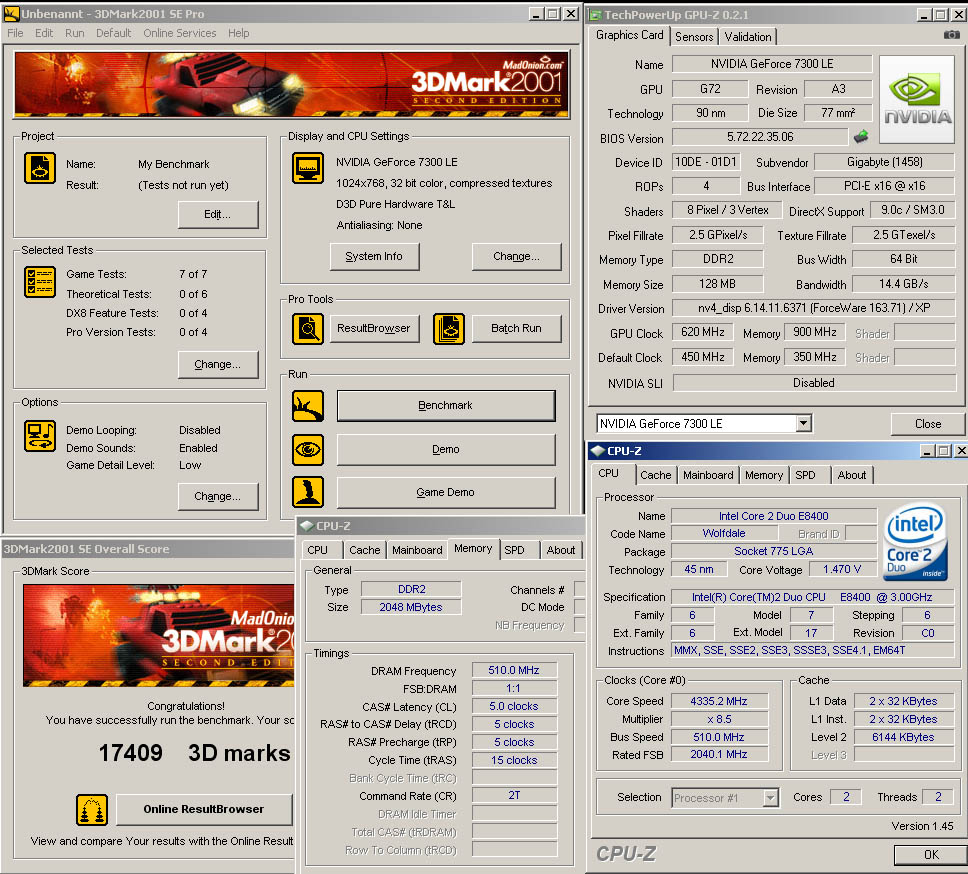Click the CPU-Z memory window title icon
This screenshot has height=874, width=968.
[306, 526]
